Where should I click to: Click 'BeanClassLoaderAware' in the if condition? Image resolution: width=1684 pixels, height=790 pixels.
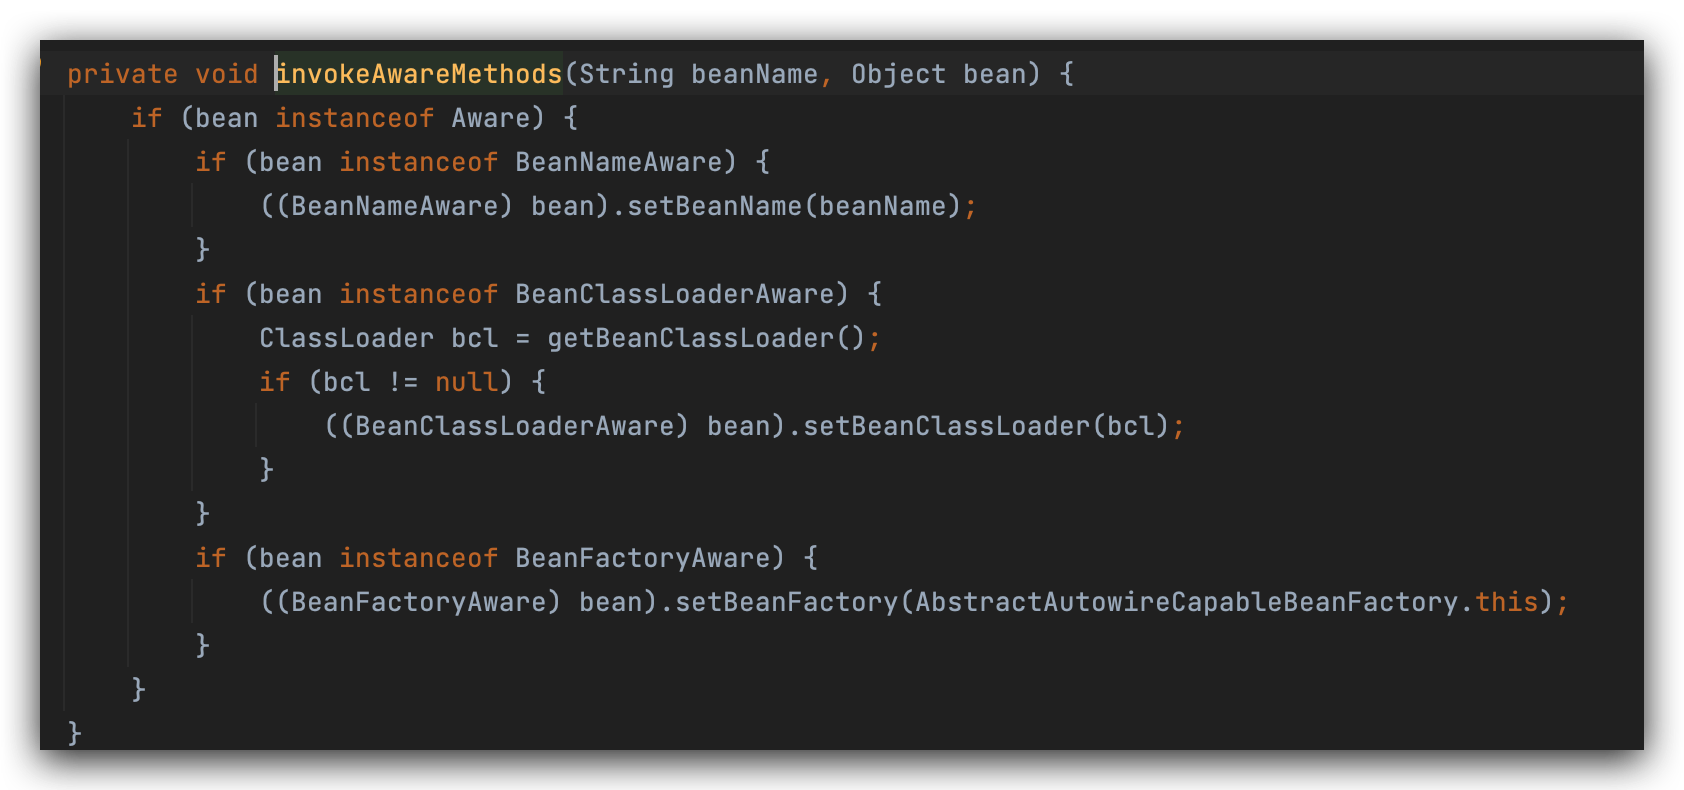click(675, 294)
